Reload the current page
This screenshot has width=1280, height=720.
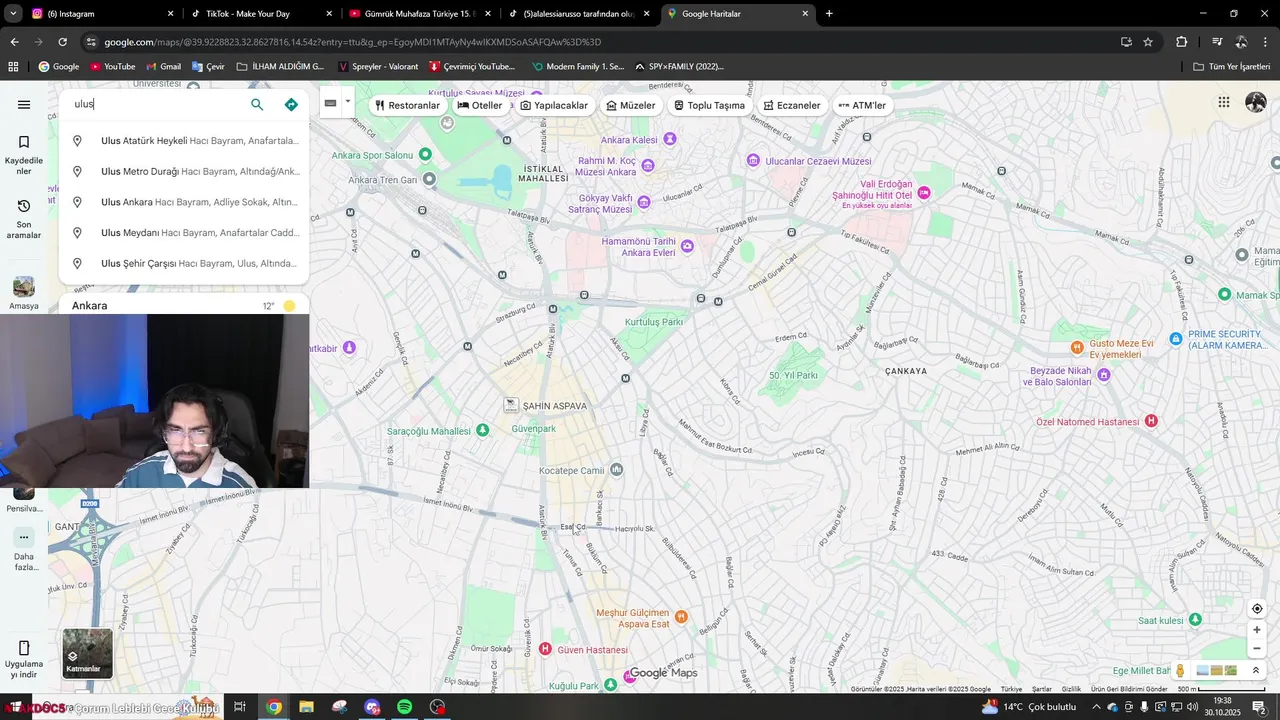coord(62,42)
